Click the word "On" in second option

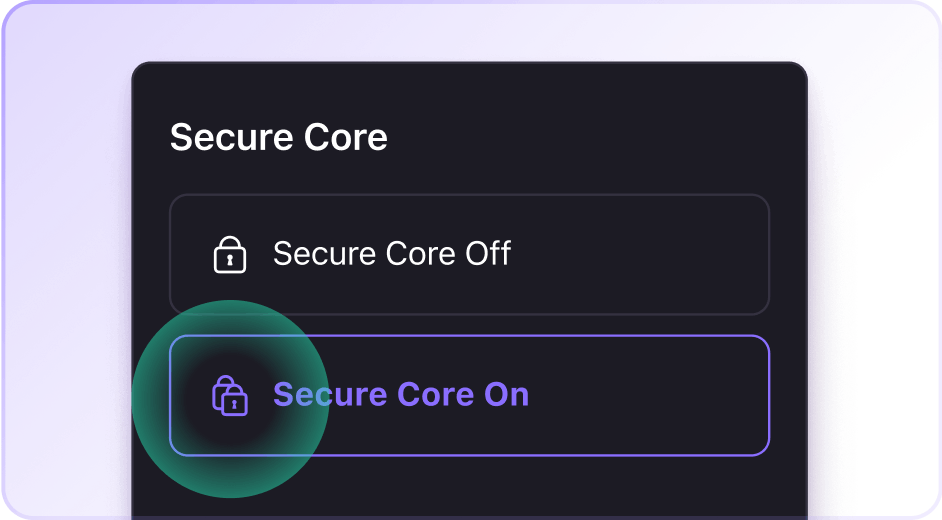(x=506, y=395)
